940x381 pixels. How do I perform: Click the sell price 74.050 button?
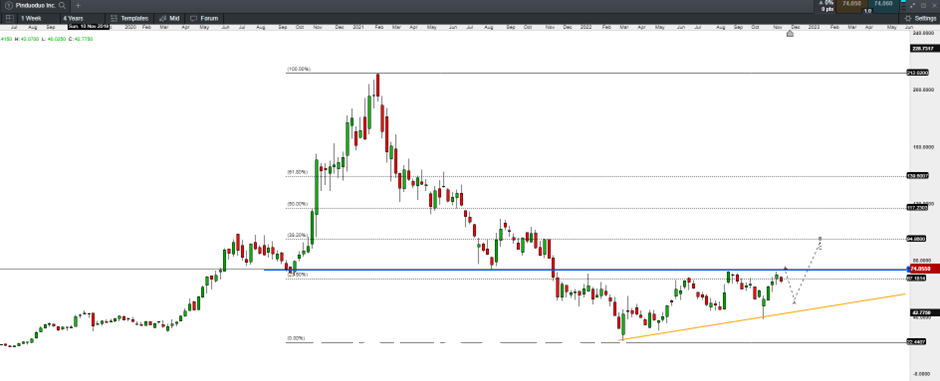(852, 6)
